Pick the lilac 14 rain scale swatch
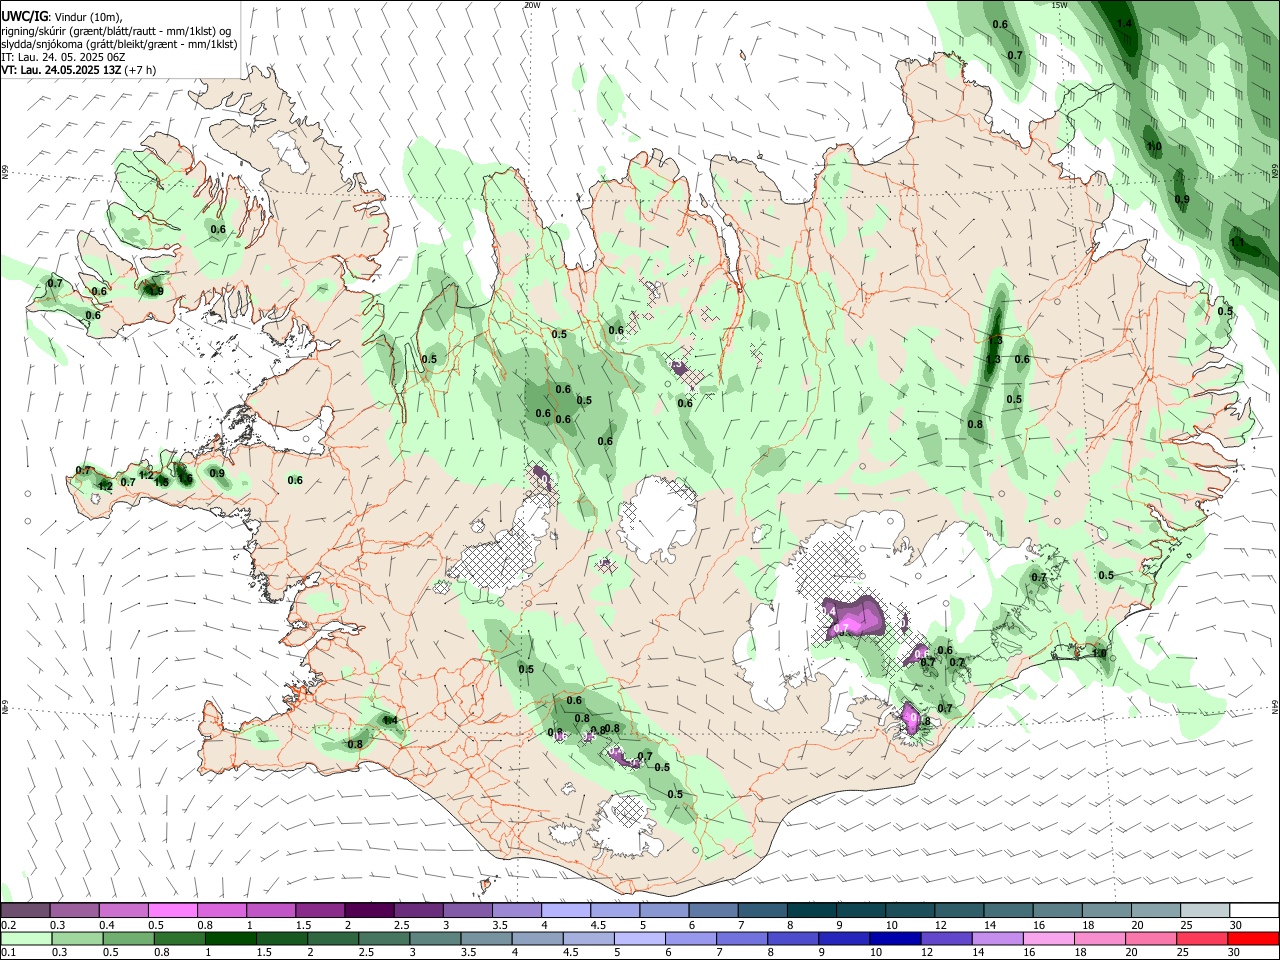This screenshot has height=960, width=1280. tap(996, 938)
